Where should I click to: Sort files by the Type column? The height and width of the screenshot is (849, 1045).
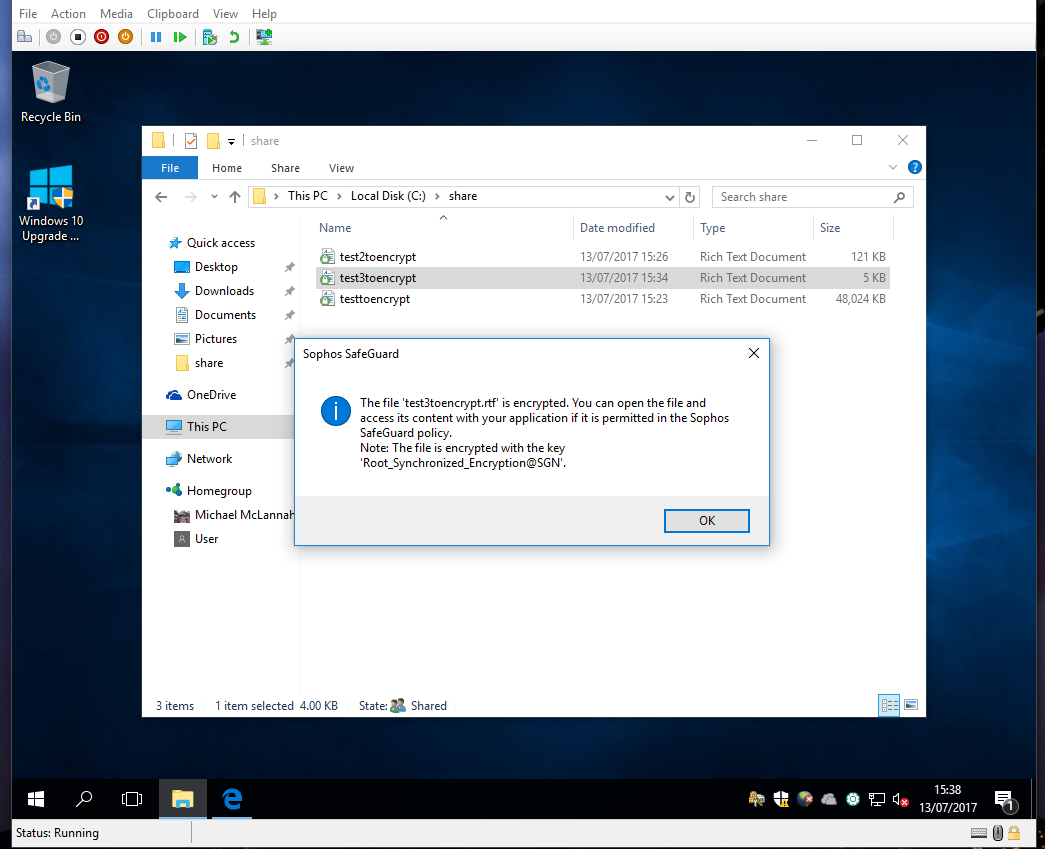point(753,228)
